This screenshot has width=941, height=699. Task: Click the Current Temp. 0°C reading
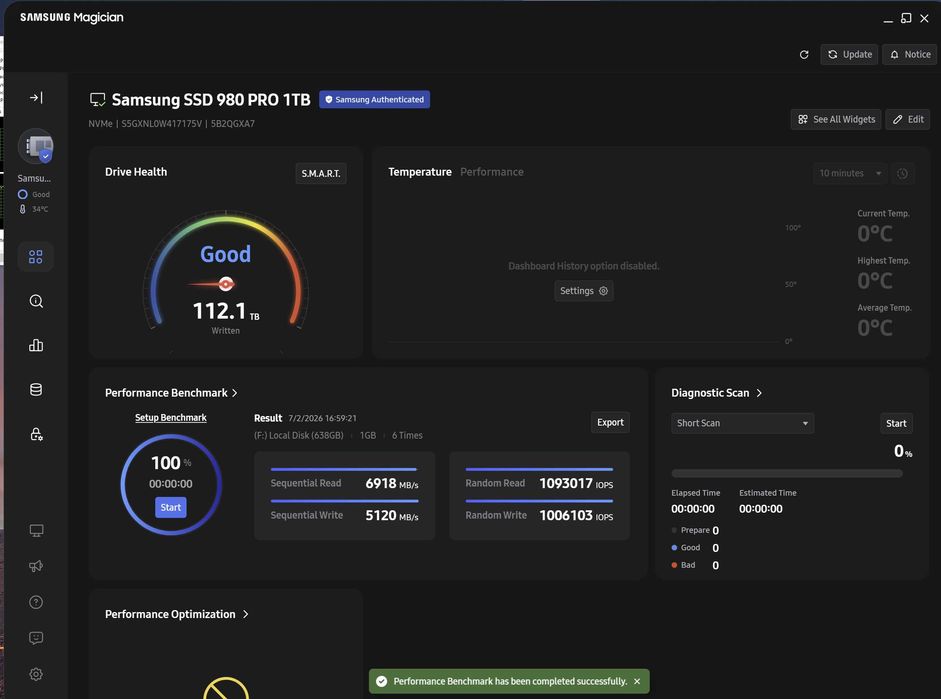(x=875, y=233)
